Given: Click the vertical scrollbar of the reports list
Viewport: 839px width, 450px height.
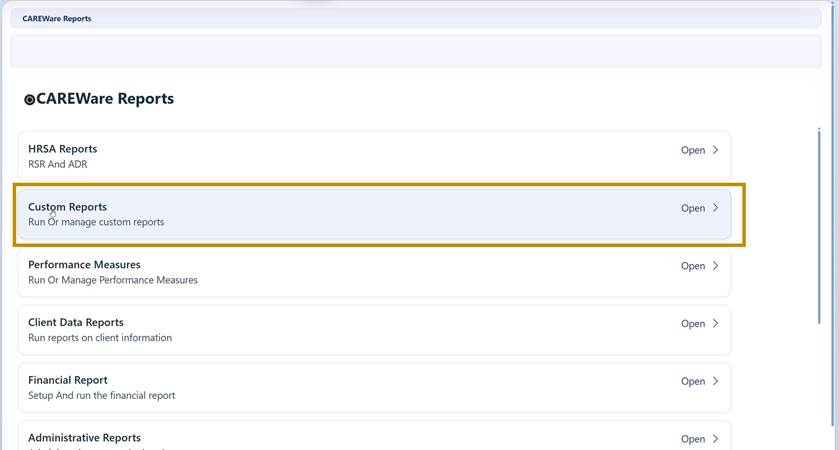Looking at the screenshot, I should click(x=819, y=226).
